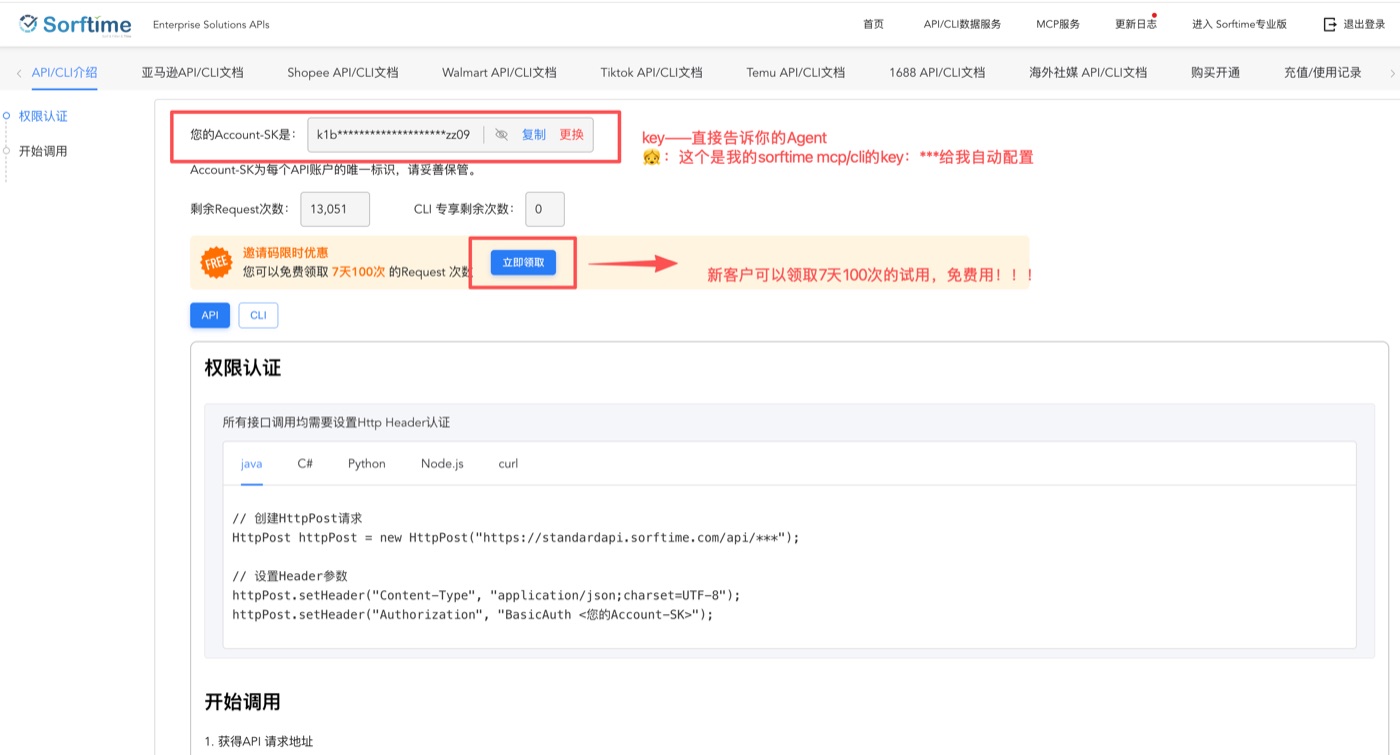Go to 进入 Sorftime专业版
Image resolution: width=1400 pixels, height=755 pixels.
pyautogui.click(x=1239, y=24)
